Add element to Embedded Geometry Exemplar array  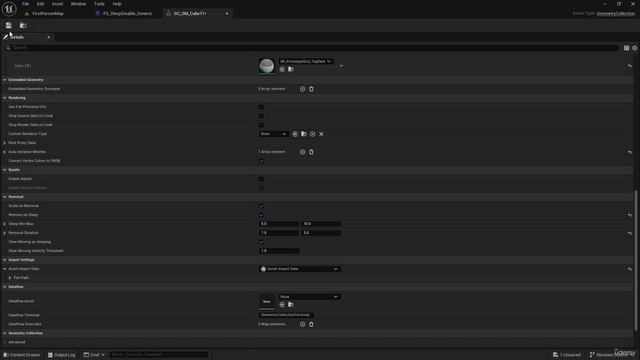(302, 89)
